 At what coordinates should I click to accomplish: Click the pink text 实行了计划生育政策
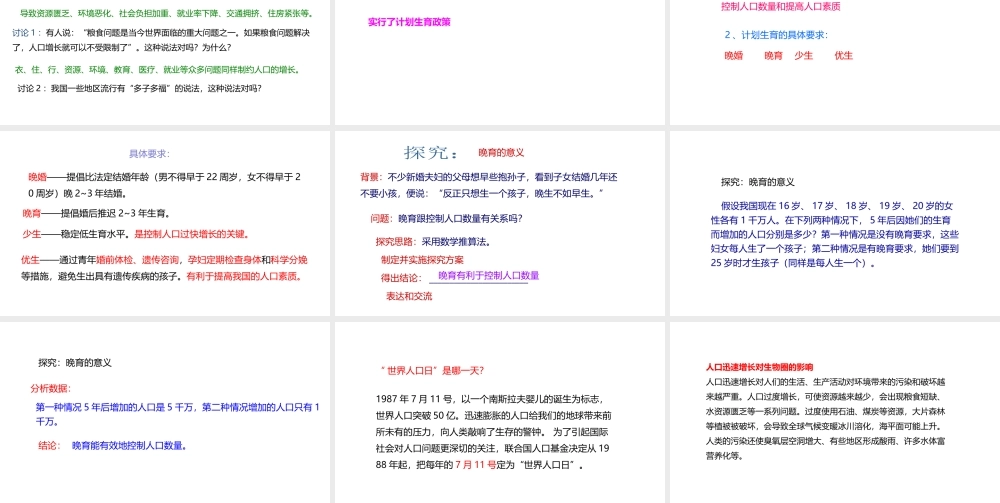[x=409, y=22]
